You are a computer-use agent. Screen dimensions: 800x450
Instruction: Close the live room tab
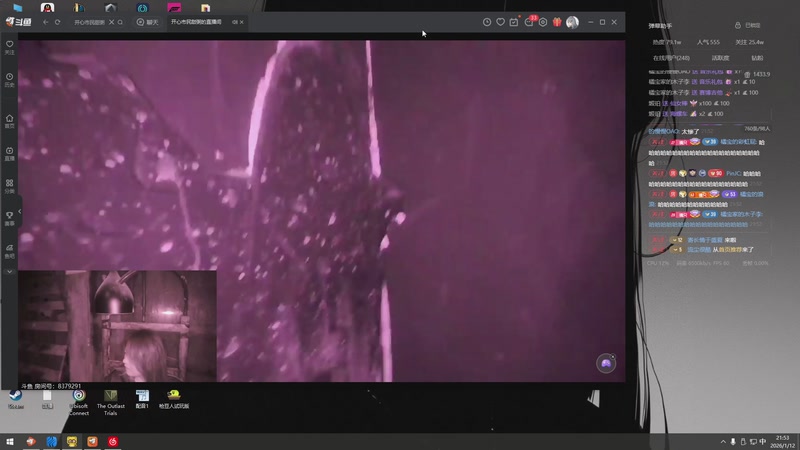tap(241, 22)
